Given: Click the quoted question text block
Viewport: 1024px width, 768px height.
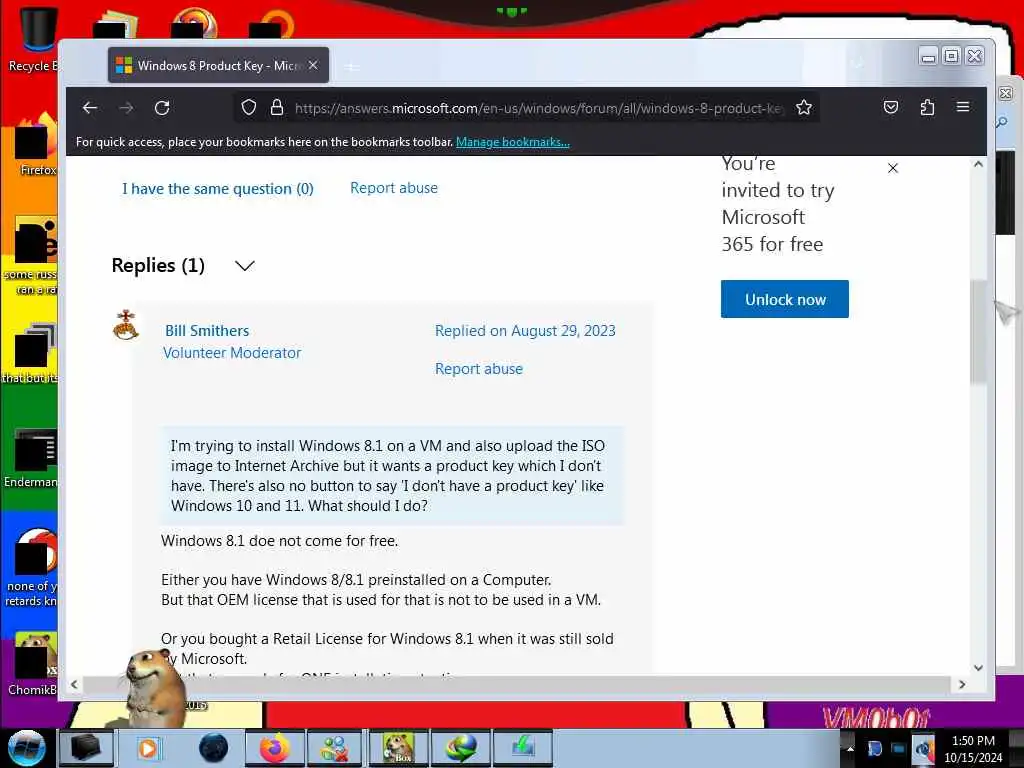Looking at the screenshot, I should click(x=392, y=475).
